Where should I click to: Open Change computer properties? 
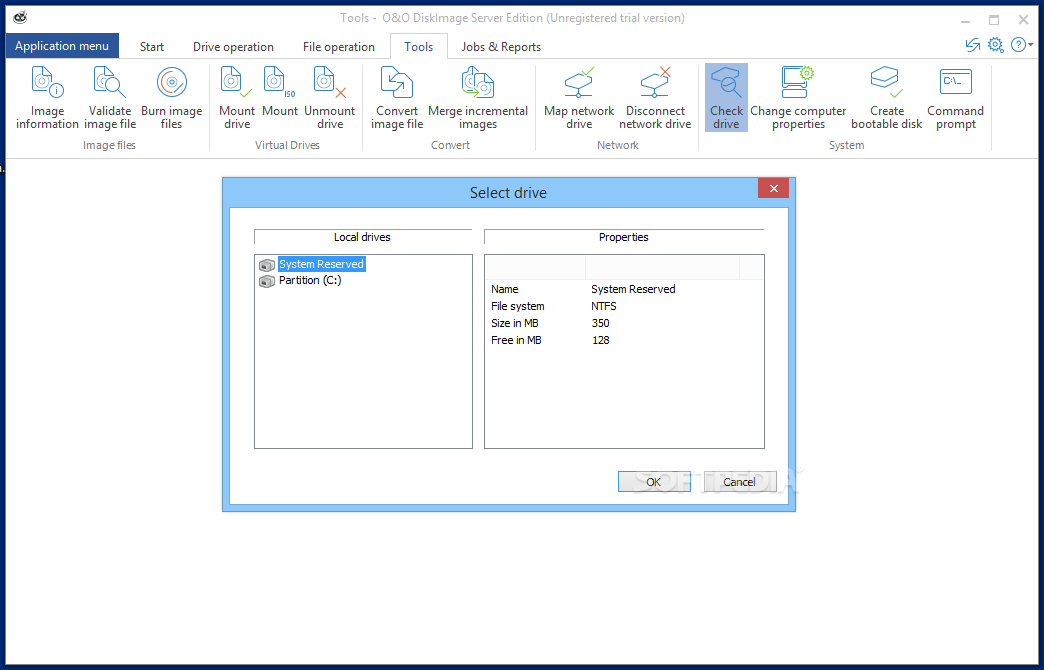798,98
